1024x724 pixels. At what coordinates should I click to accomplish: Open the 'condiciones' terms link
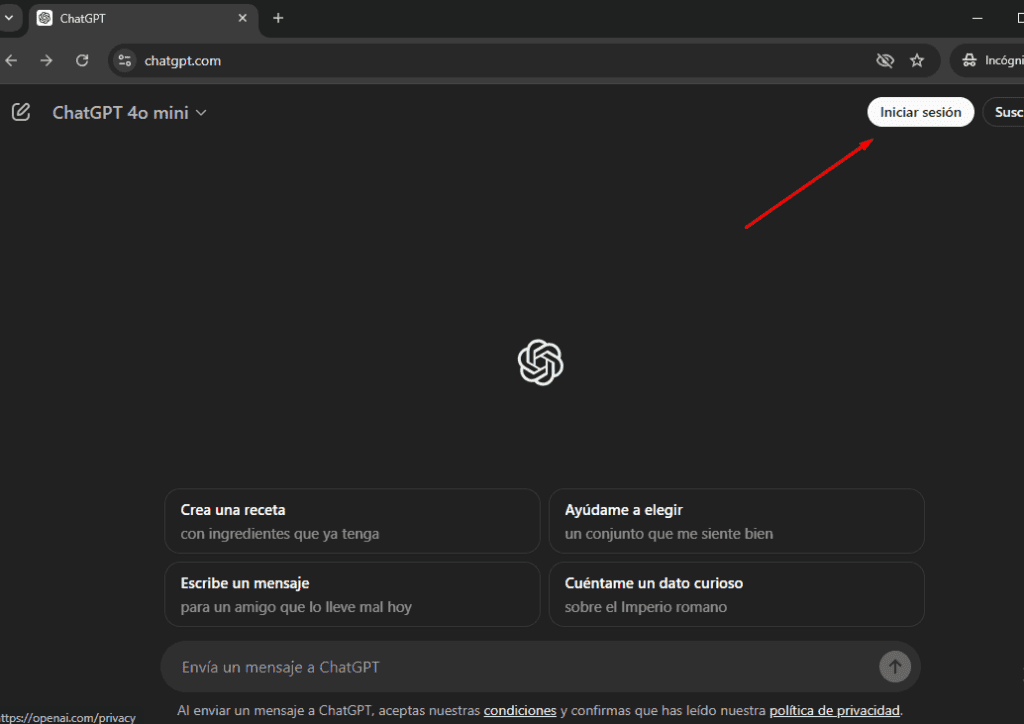[520, 710]
